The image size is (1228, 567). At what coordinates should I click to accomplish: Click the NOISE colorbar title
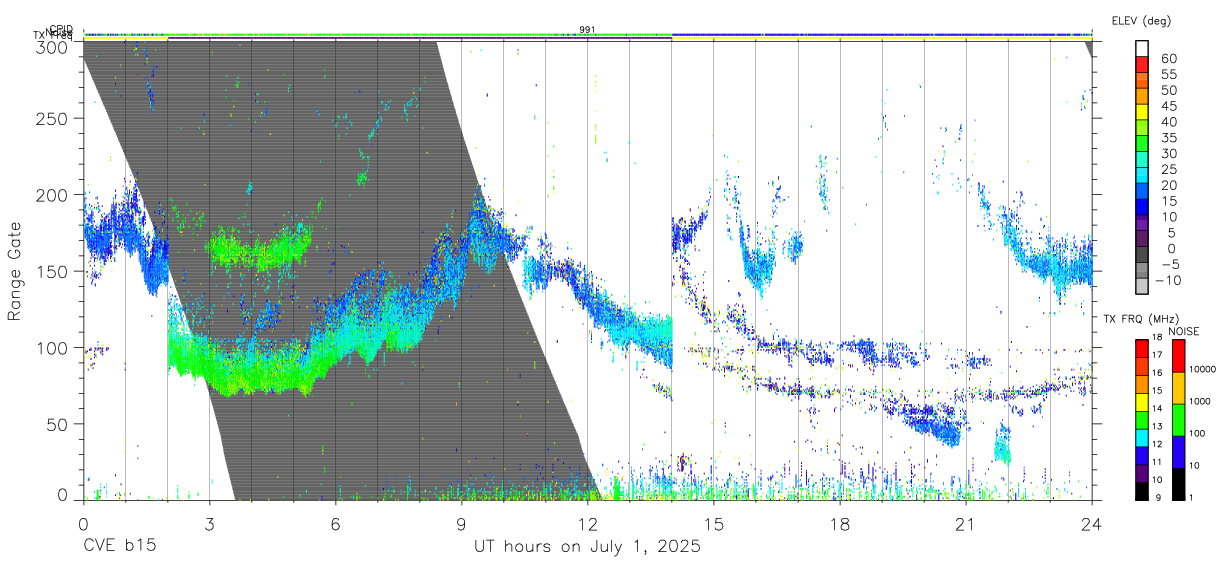pos(1185,331)
